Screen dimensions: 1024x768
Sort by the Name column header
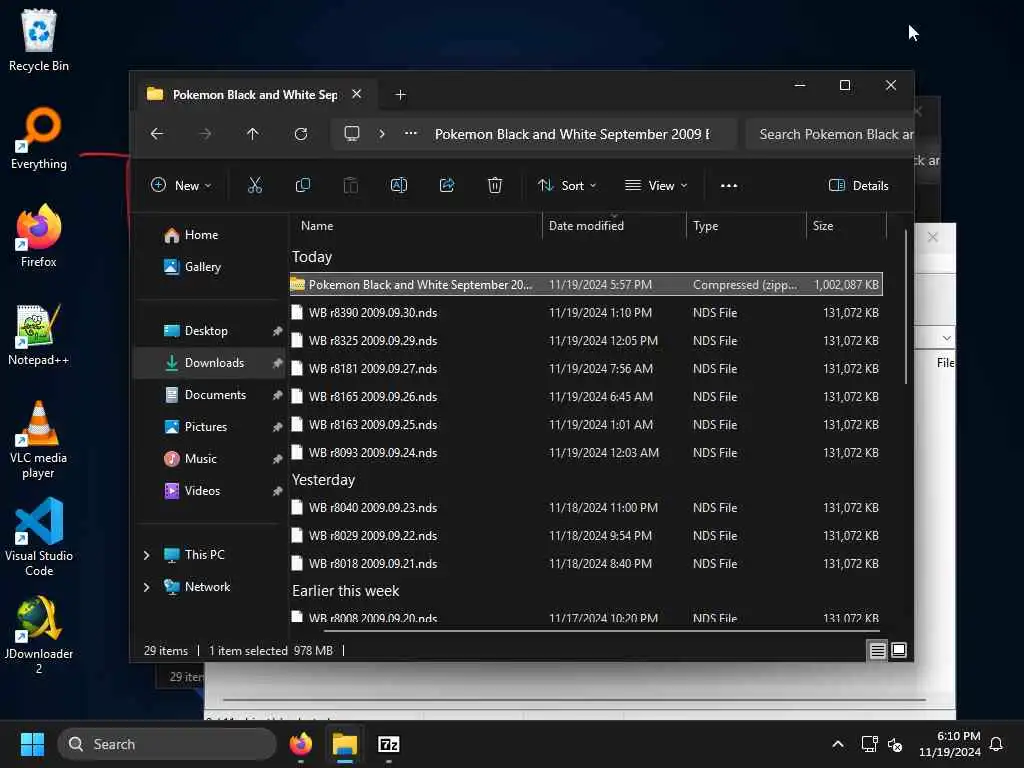416,226
